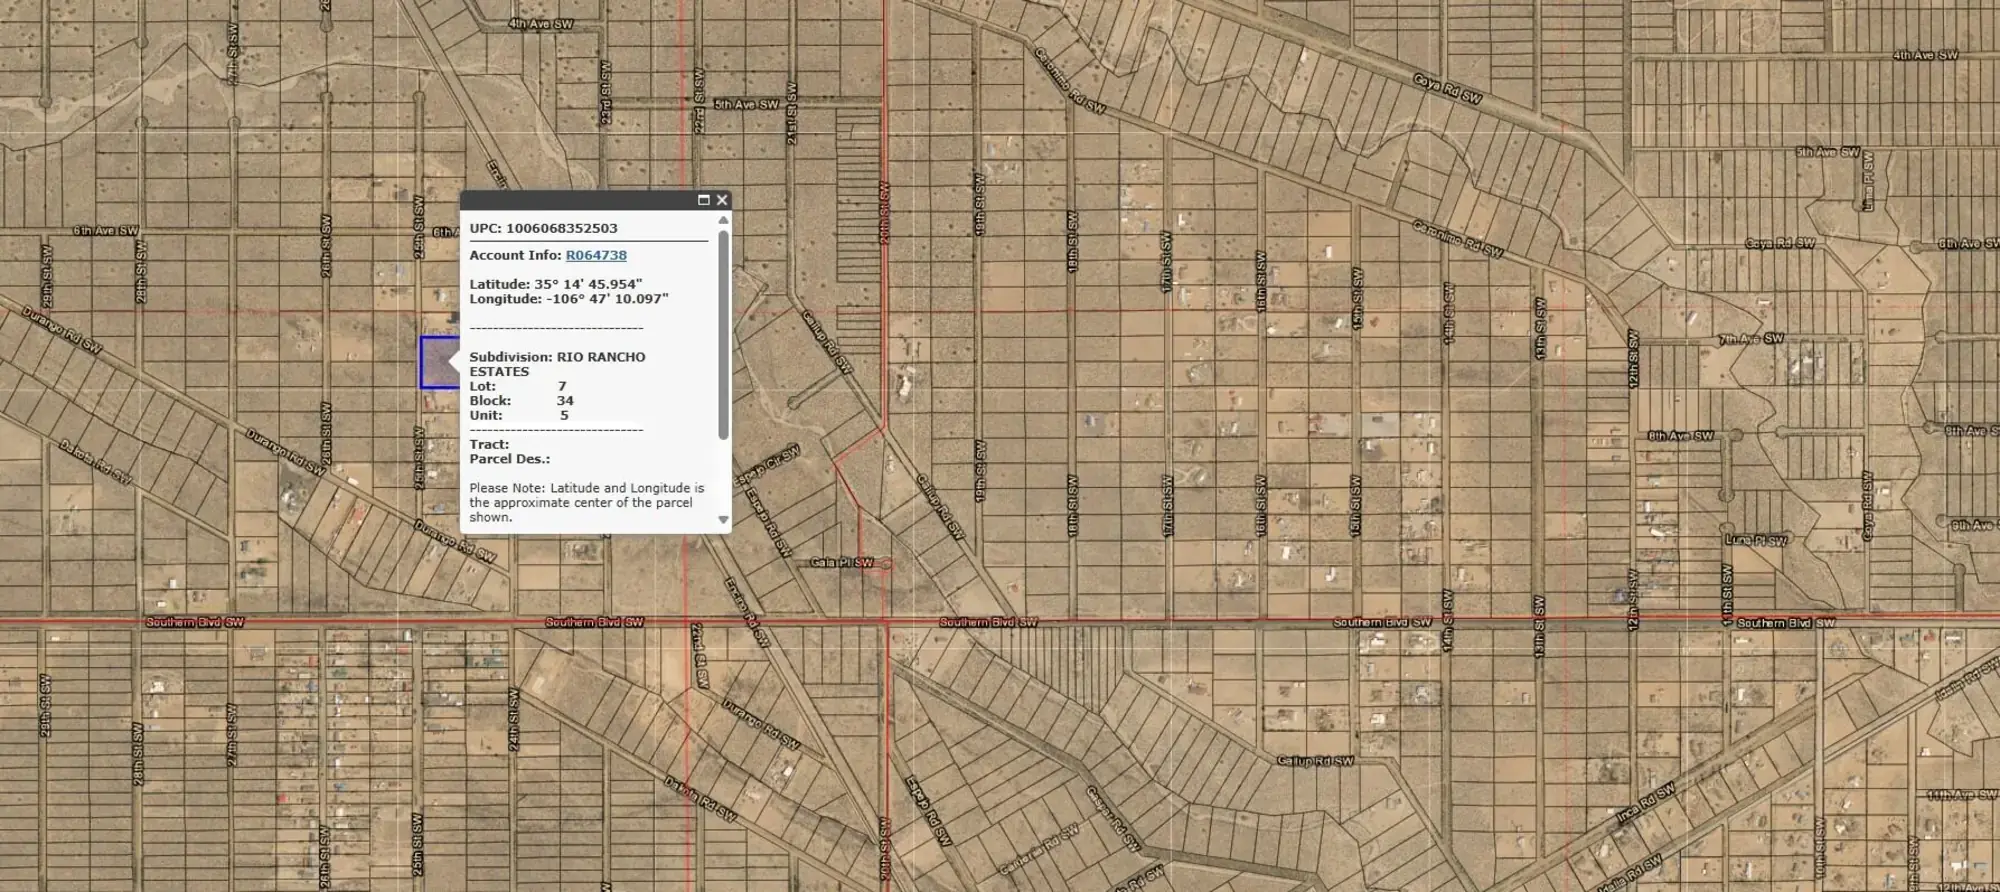Click the Please Note disclaimer text
The width and height of the screenshot is (2000, 892).
[586, 502]
